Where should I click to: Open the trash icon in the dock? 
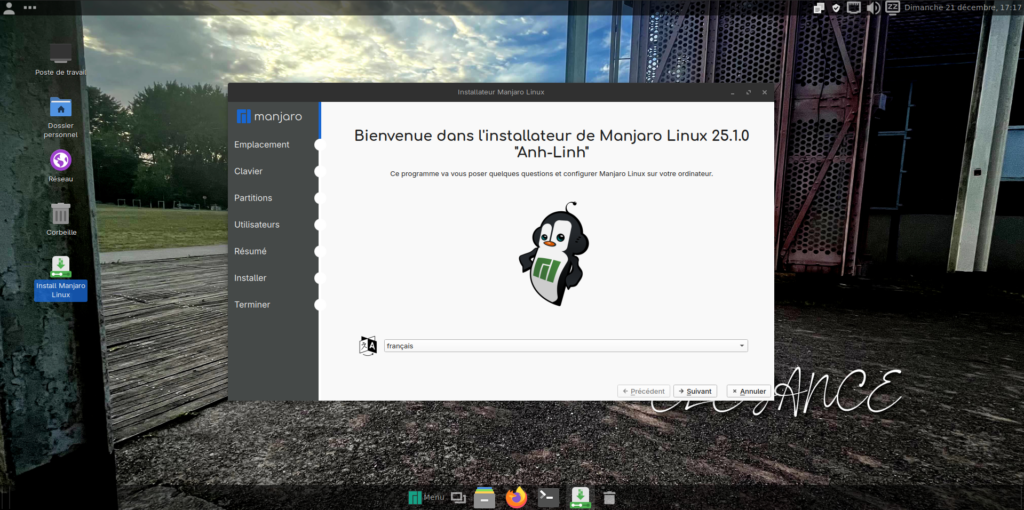(x=609, y=498)
